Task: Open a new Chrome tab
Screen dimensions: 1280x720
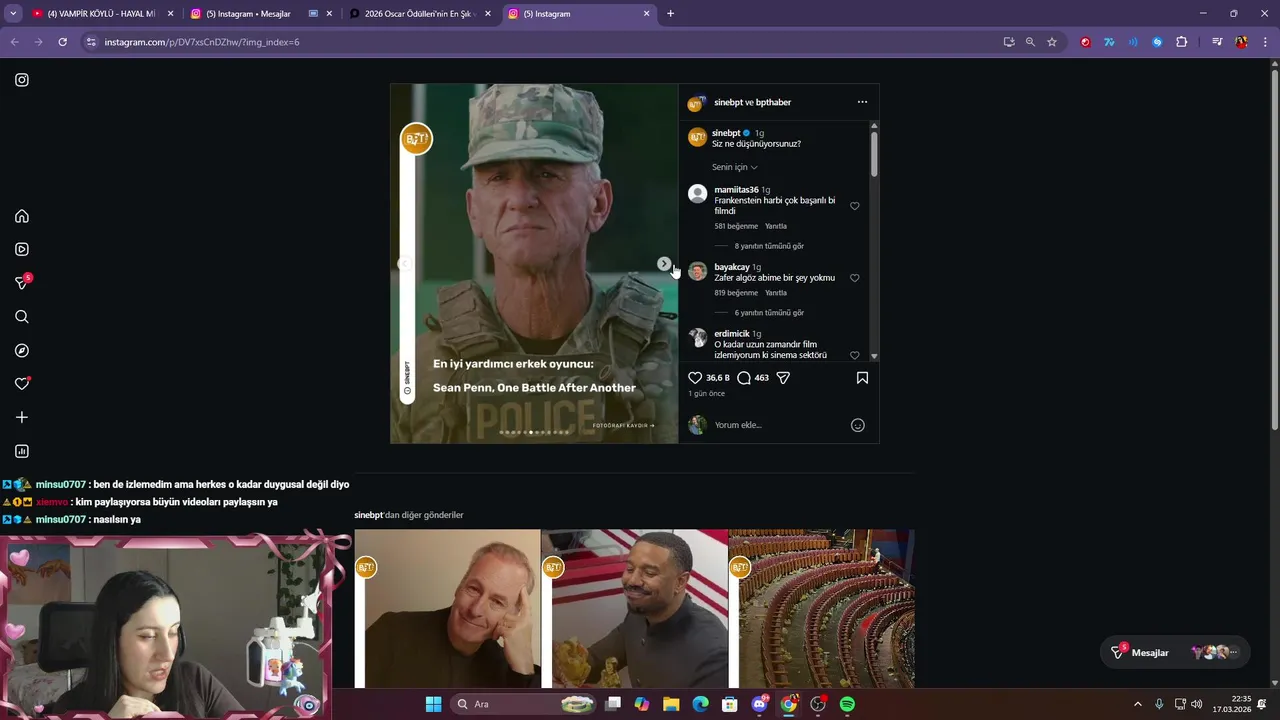Action: pyautogui.click(x=670, y=14)
